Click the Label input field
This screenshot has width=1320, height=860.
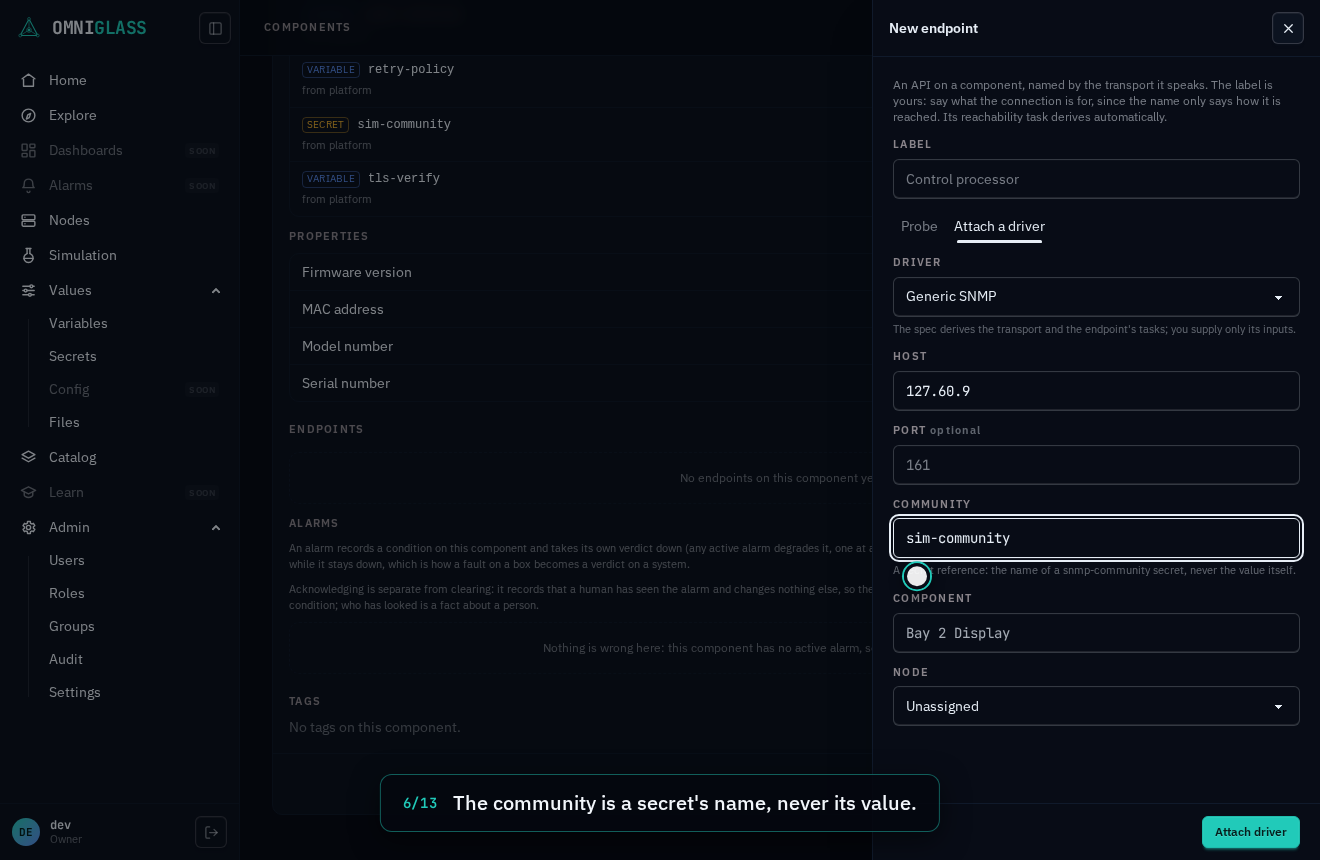1096,179
